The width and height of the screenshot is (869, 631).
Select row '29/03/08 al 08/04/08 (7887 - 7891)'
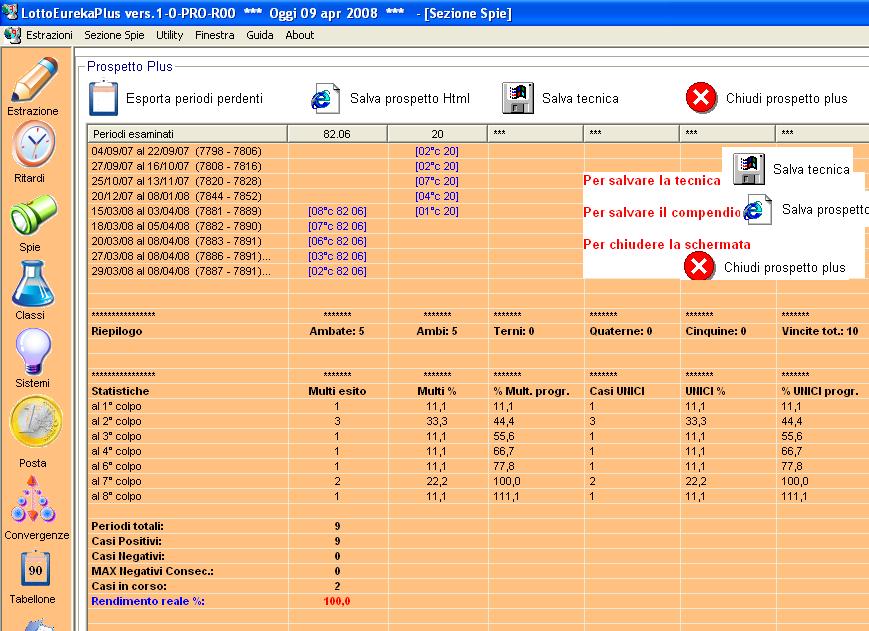[181, 271]
